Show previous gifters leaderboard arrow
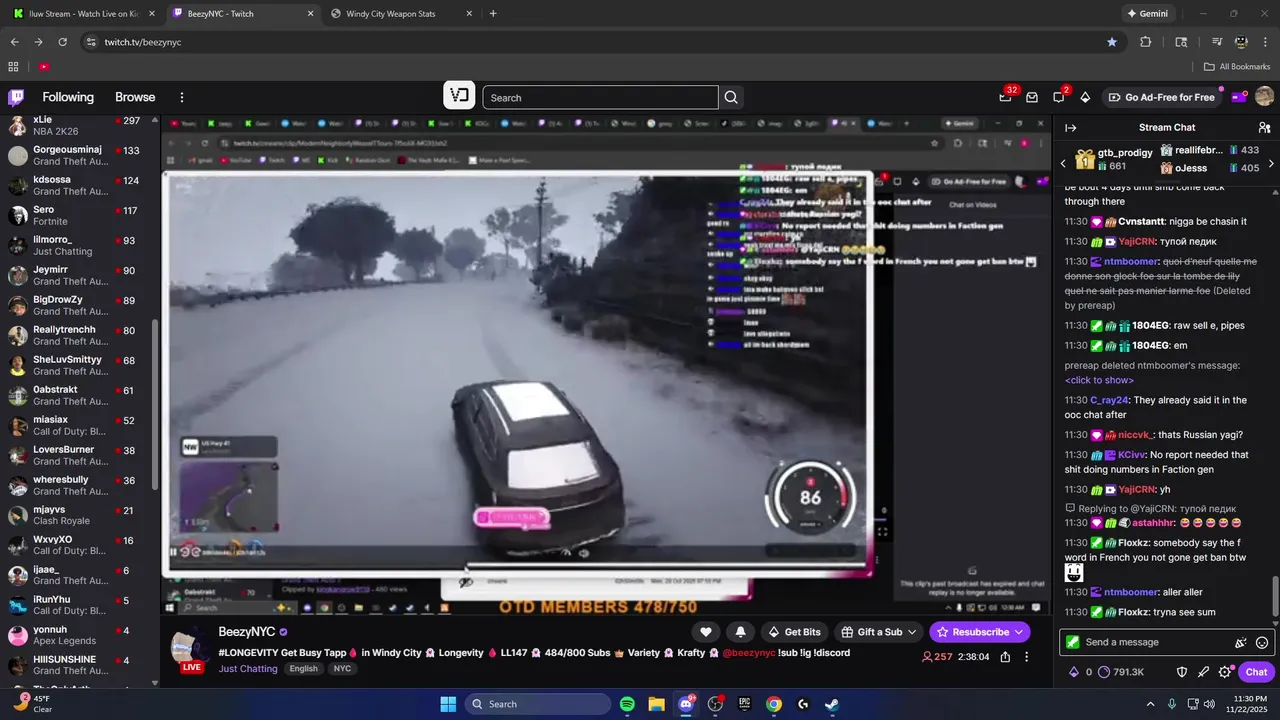The height and width of the screenshot is (720, 1280). pyautogui.click(x=1063, y=163)
